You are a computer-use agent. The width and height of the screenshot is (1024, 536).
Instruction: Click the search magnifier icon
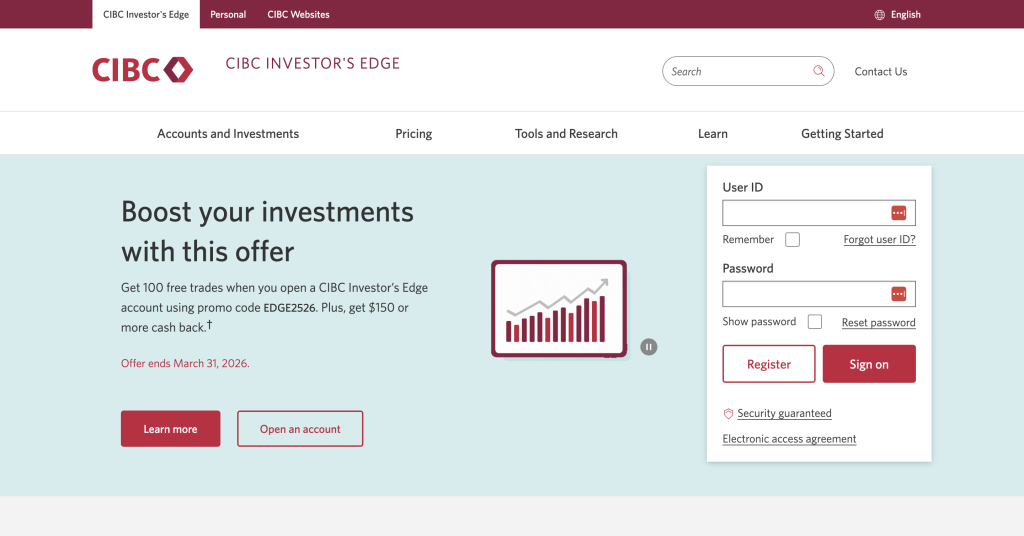click(x=818, y=71)
